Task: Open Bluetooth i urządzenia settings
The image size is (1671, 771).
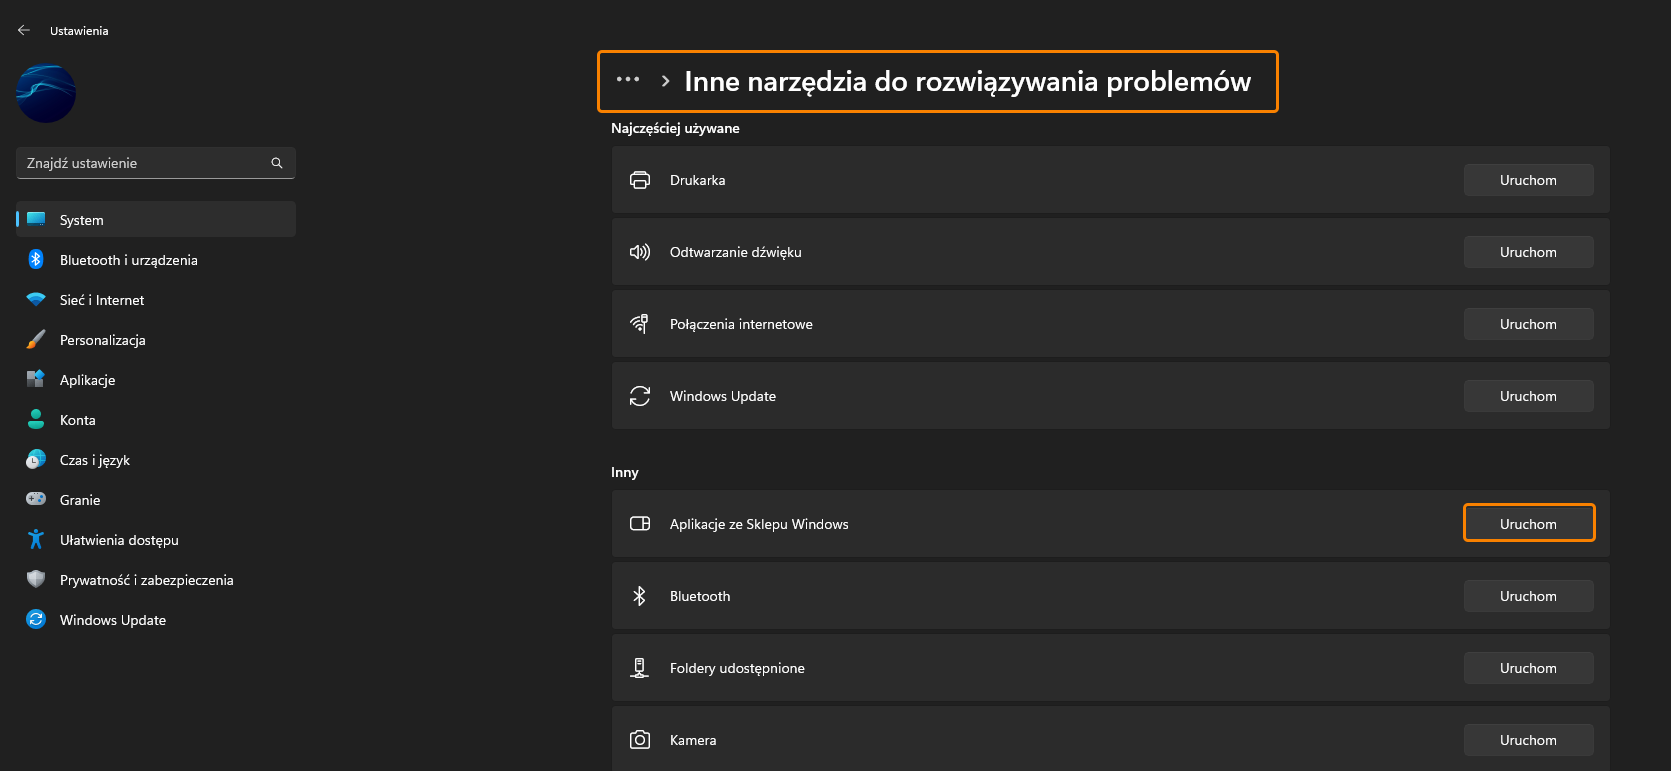Action: [156, 259]
